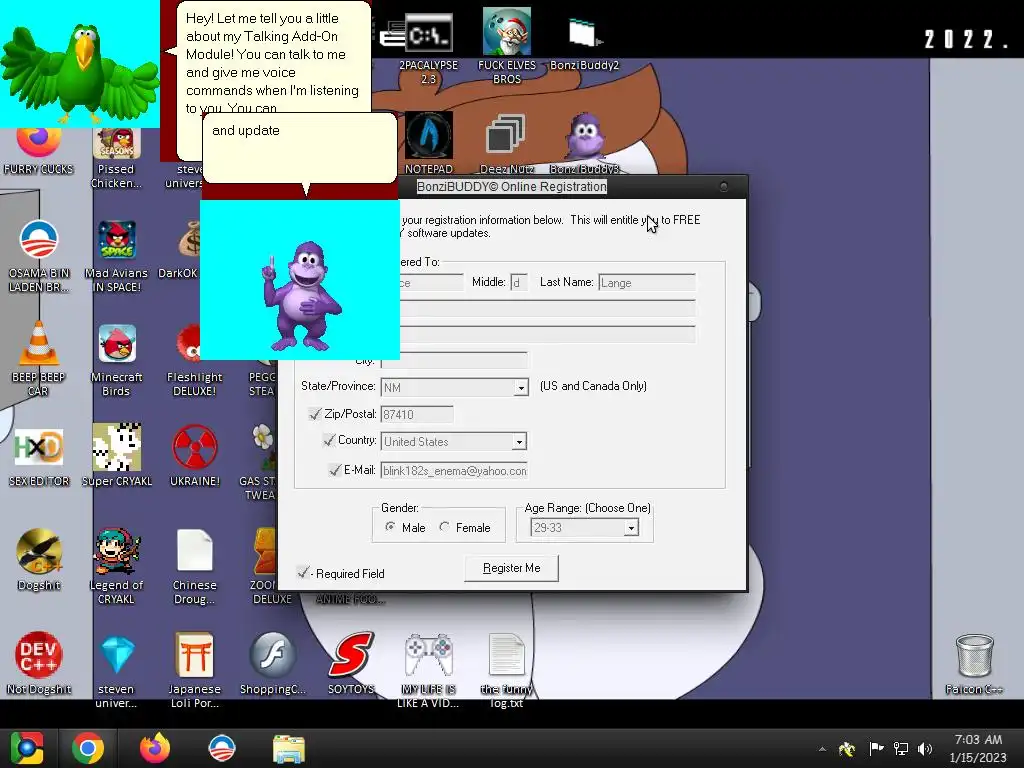
Task: Open the Japanese torii gate icon
Action: (195, 655)
